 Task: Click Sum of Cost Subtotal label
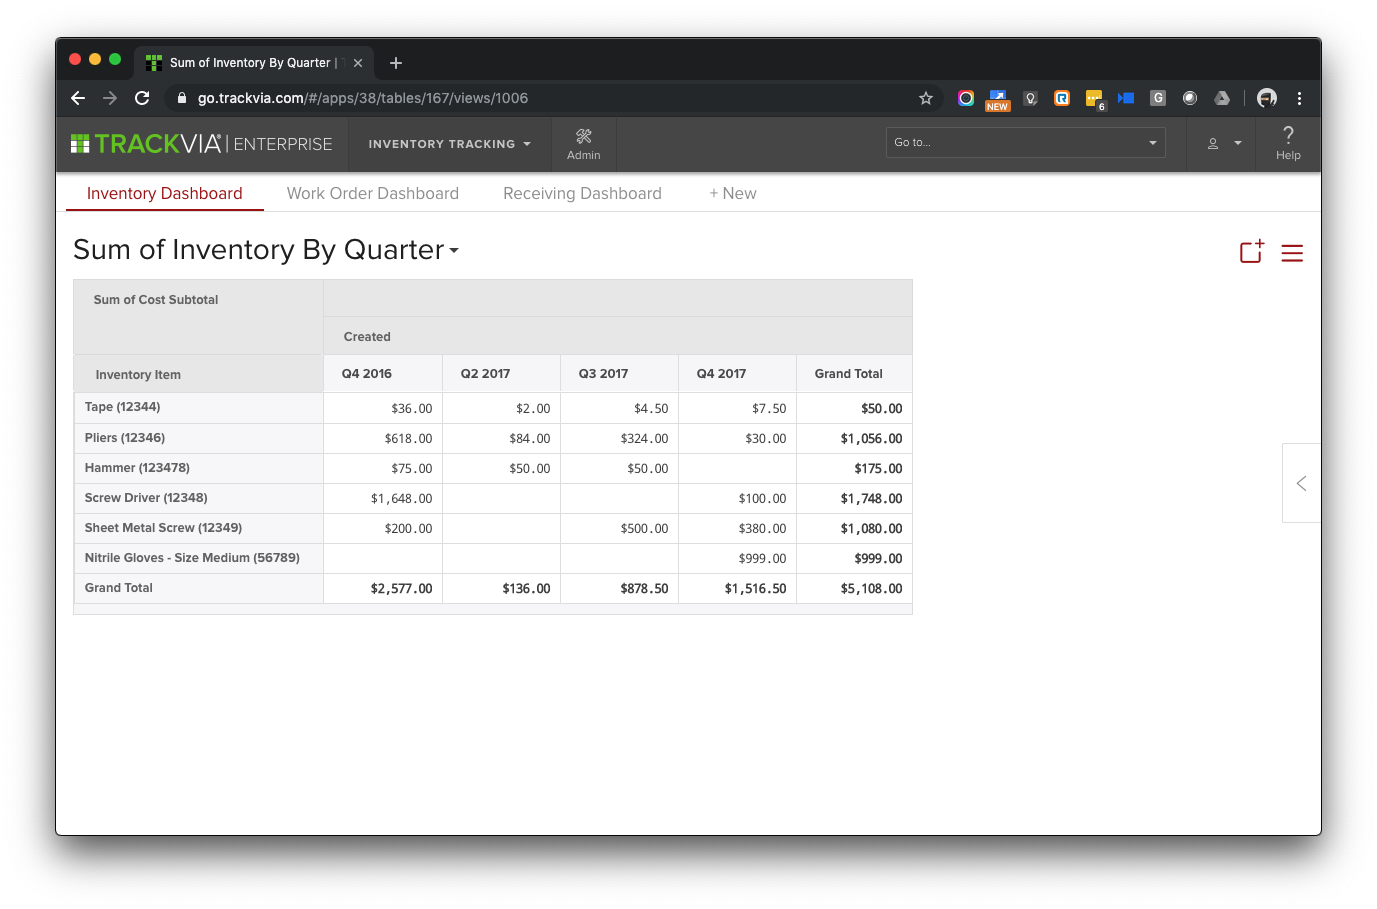click(x=156, y=300)
